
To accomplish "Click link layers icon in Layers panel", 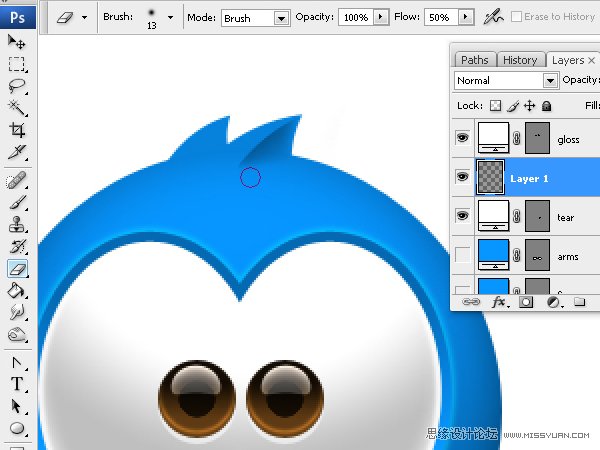I will [x=471, y=302].
